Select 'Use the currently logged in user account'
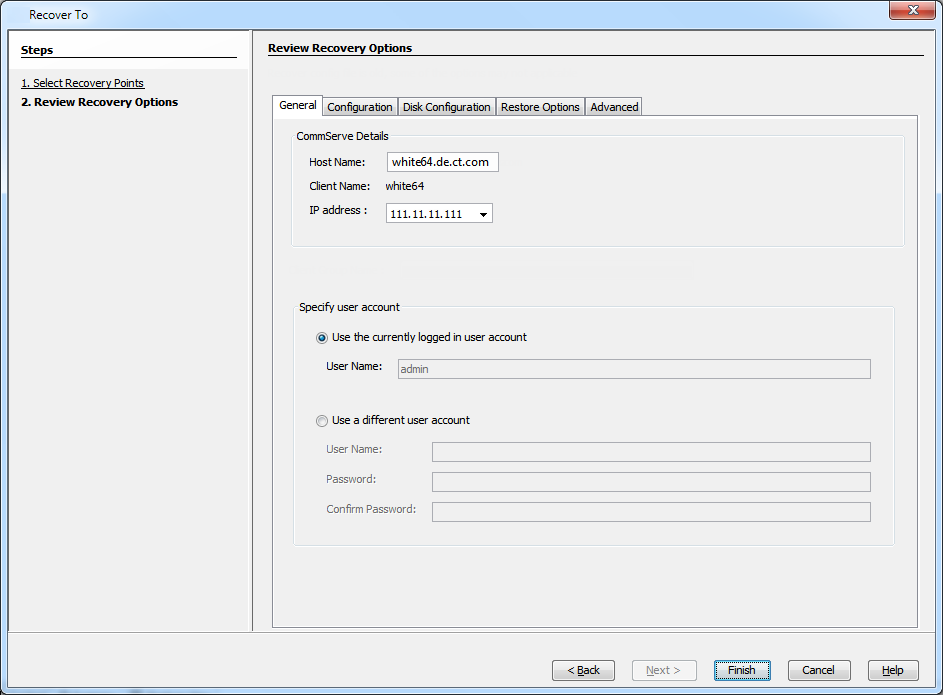This screenshot has width=943, height=695. 322,338
